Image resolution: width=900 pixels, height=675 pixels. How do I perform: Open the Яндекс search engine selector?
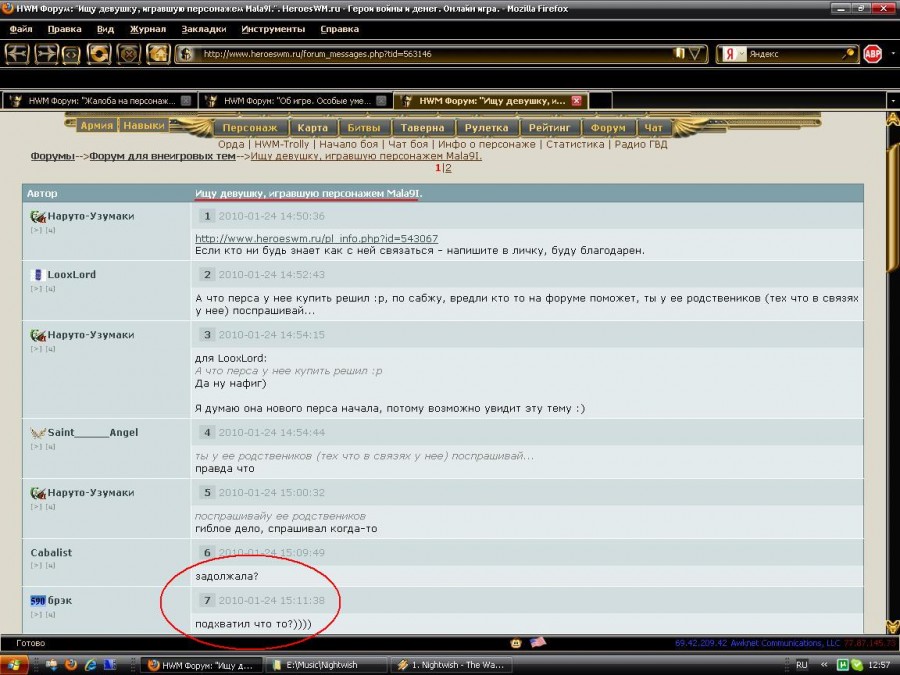click(x=732, y=54)
